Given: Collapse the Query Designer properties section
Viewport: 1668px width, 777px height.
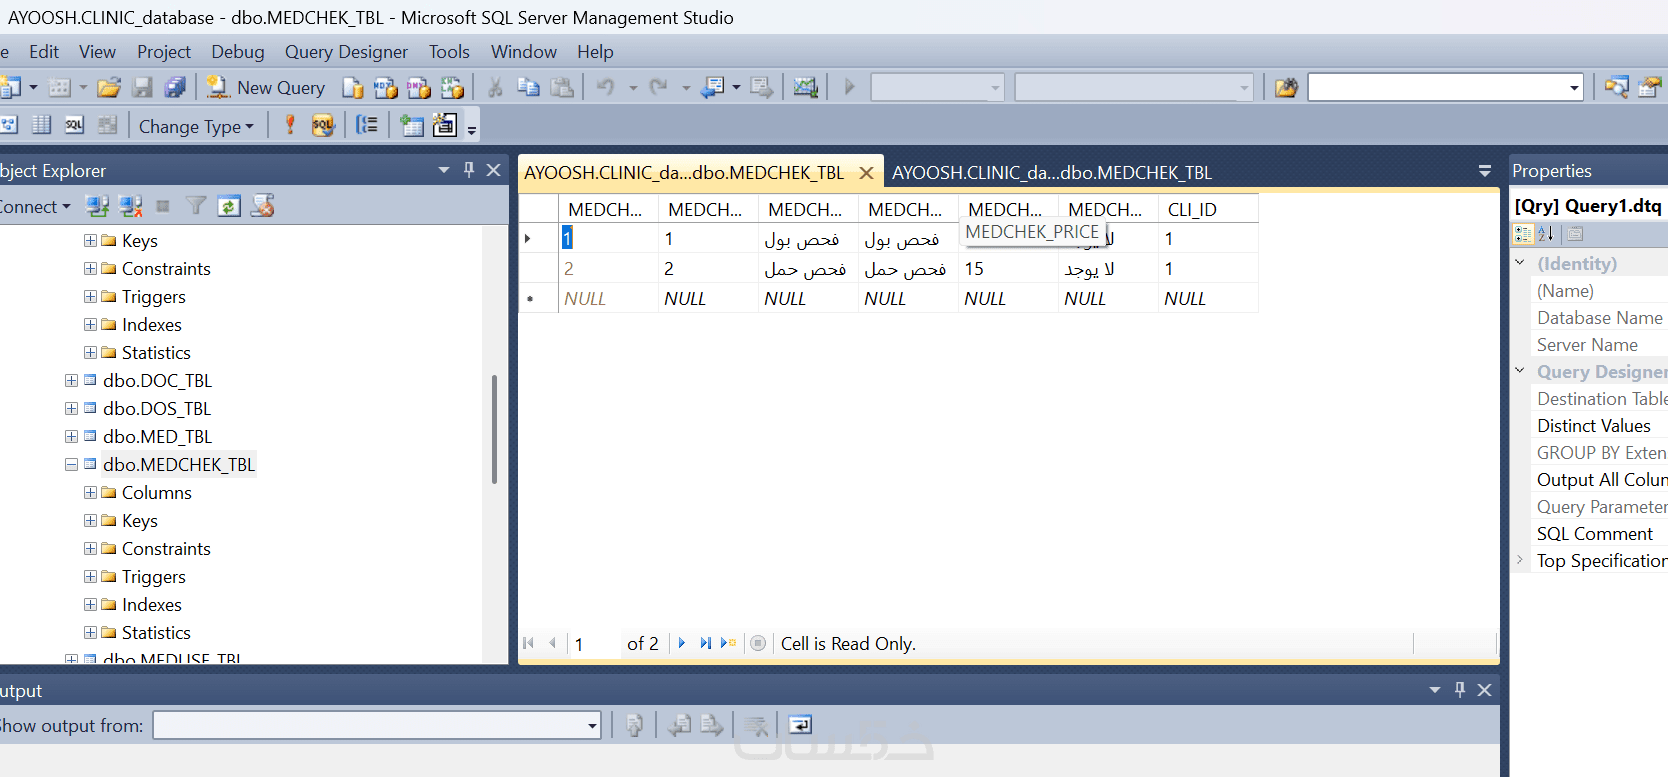Looking at the screenshot, I should 1520,371.
